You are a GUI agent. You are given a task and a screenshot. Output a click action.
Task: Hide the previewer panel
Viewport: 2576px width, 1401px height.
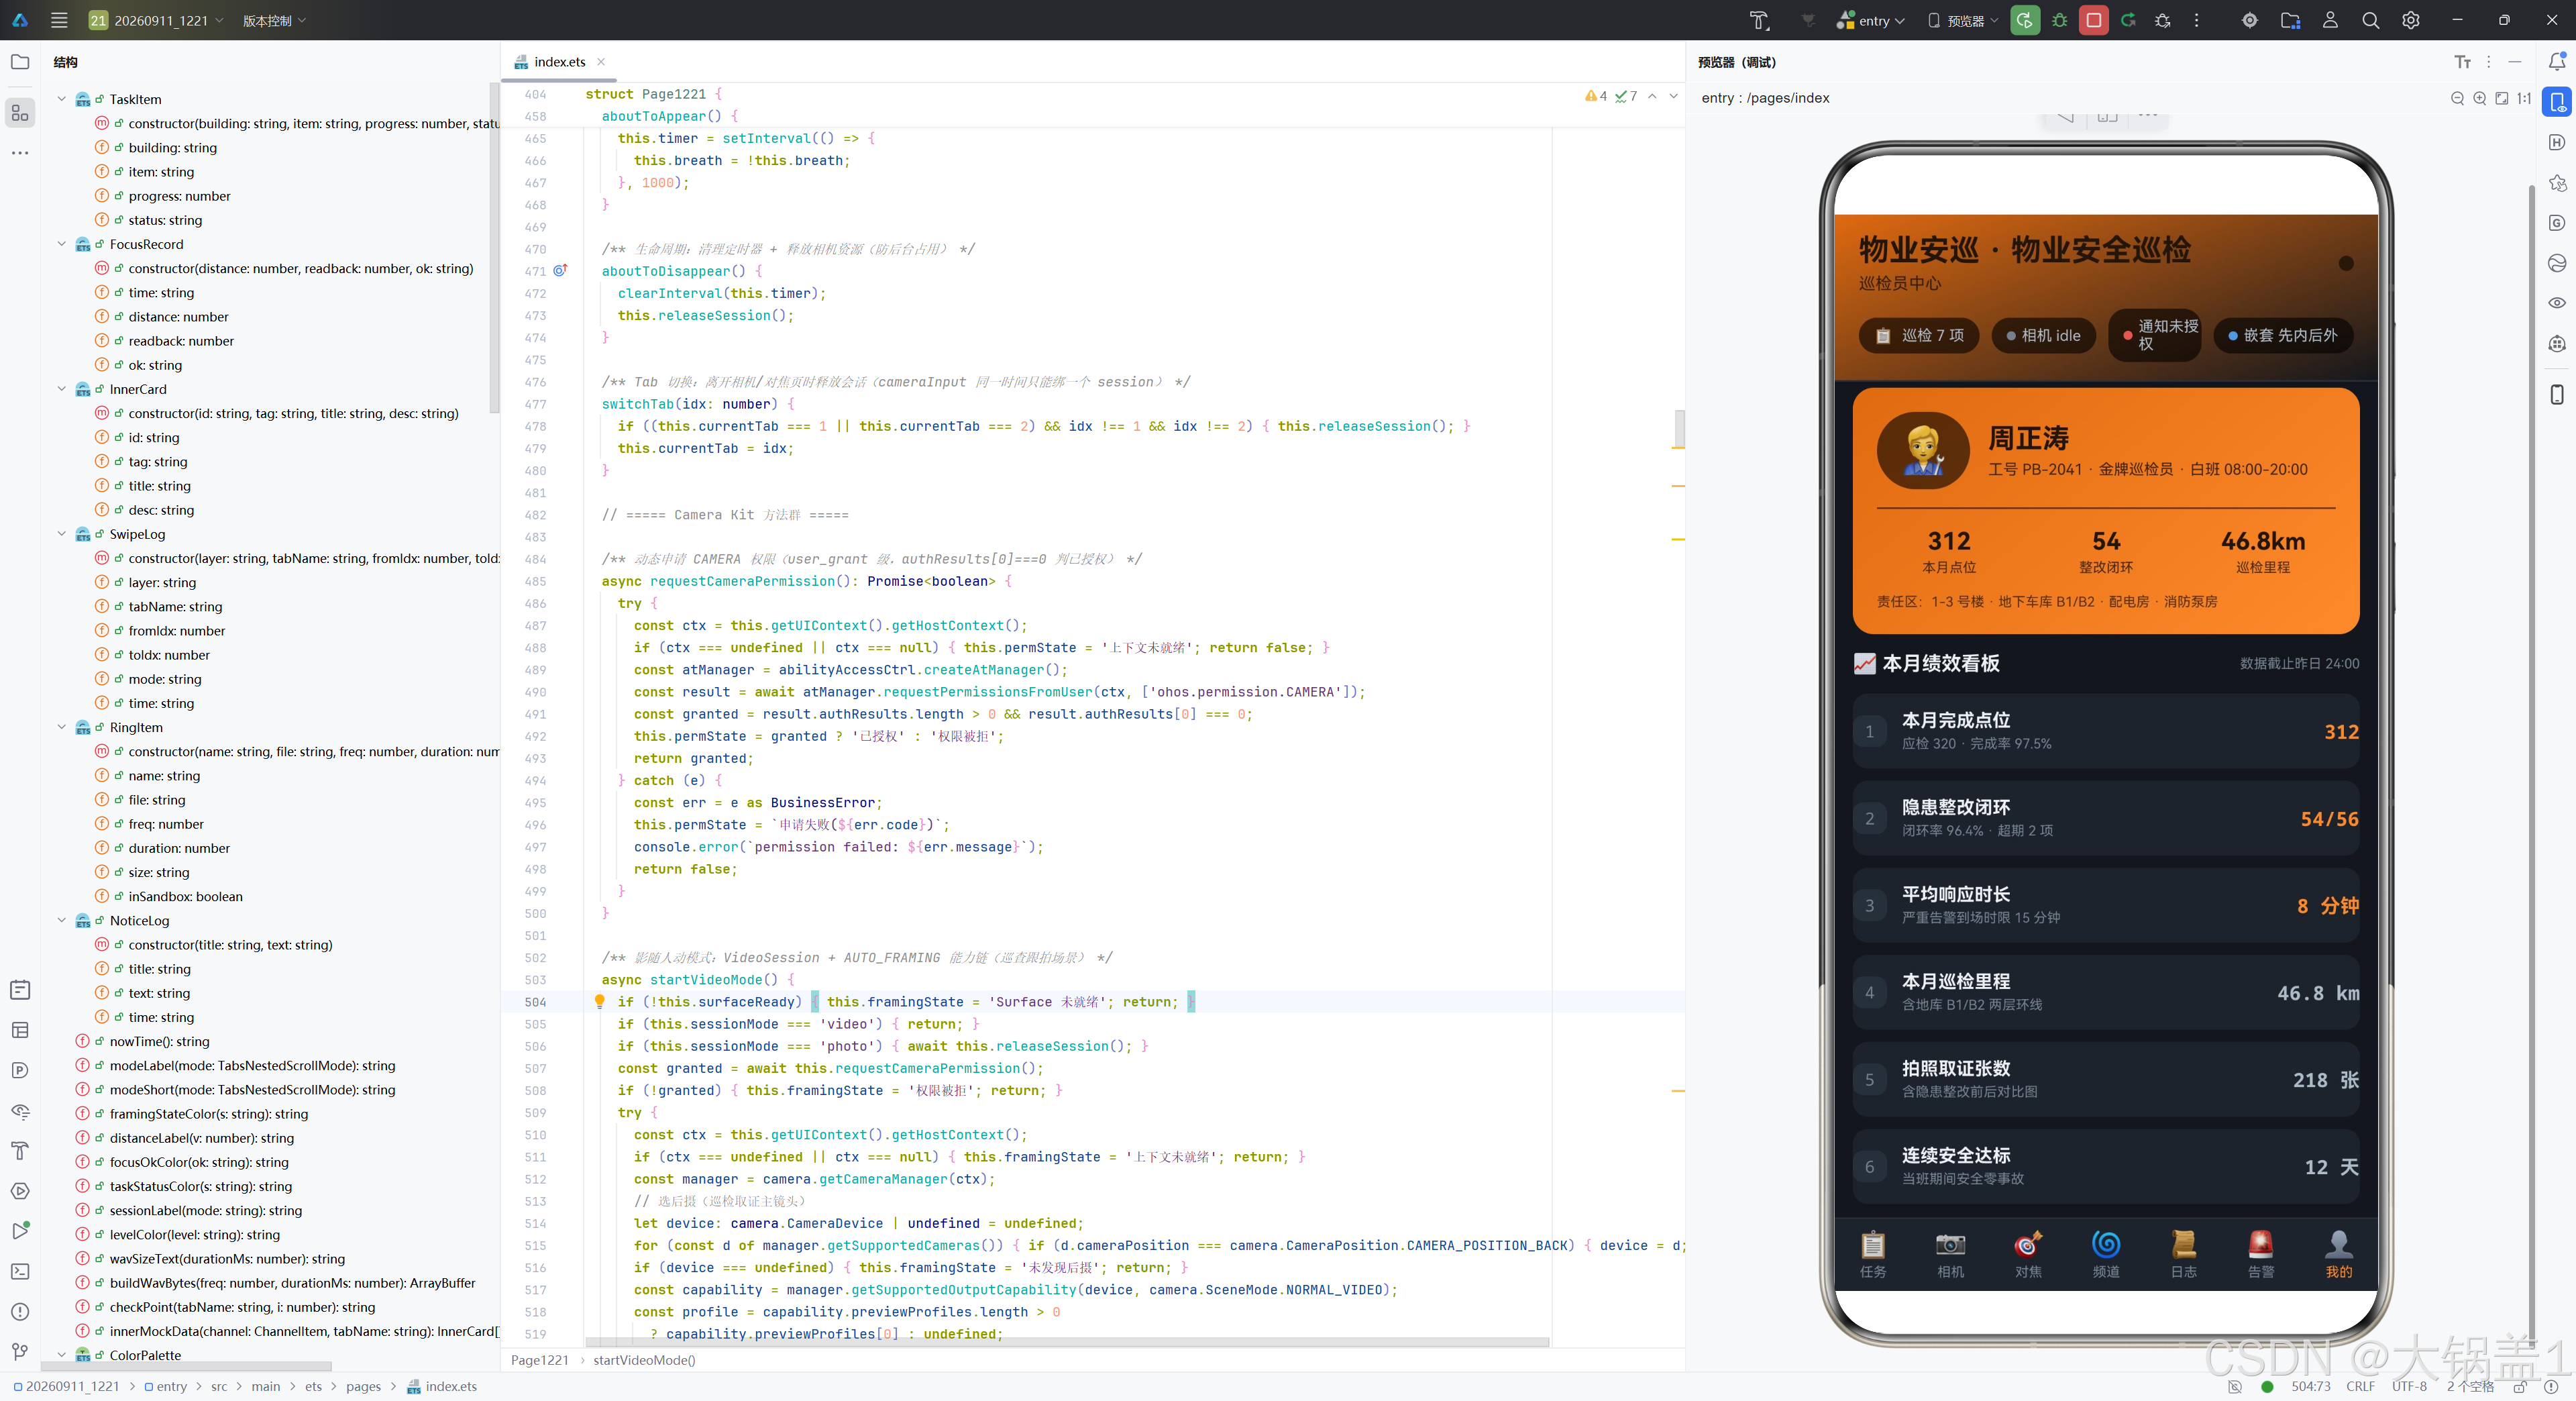(2514, 62)
